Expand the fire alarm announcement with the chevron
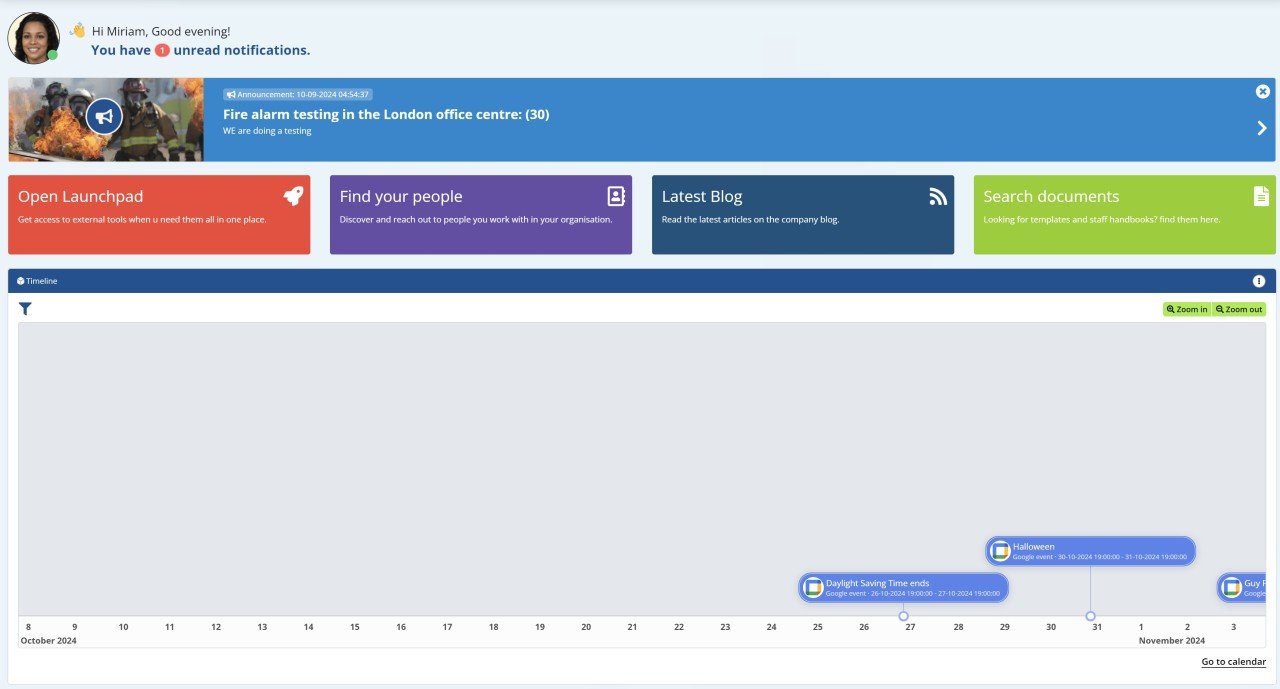Screen dimensions: 1280x689 tap(1261, 128)
